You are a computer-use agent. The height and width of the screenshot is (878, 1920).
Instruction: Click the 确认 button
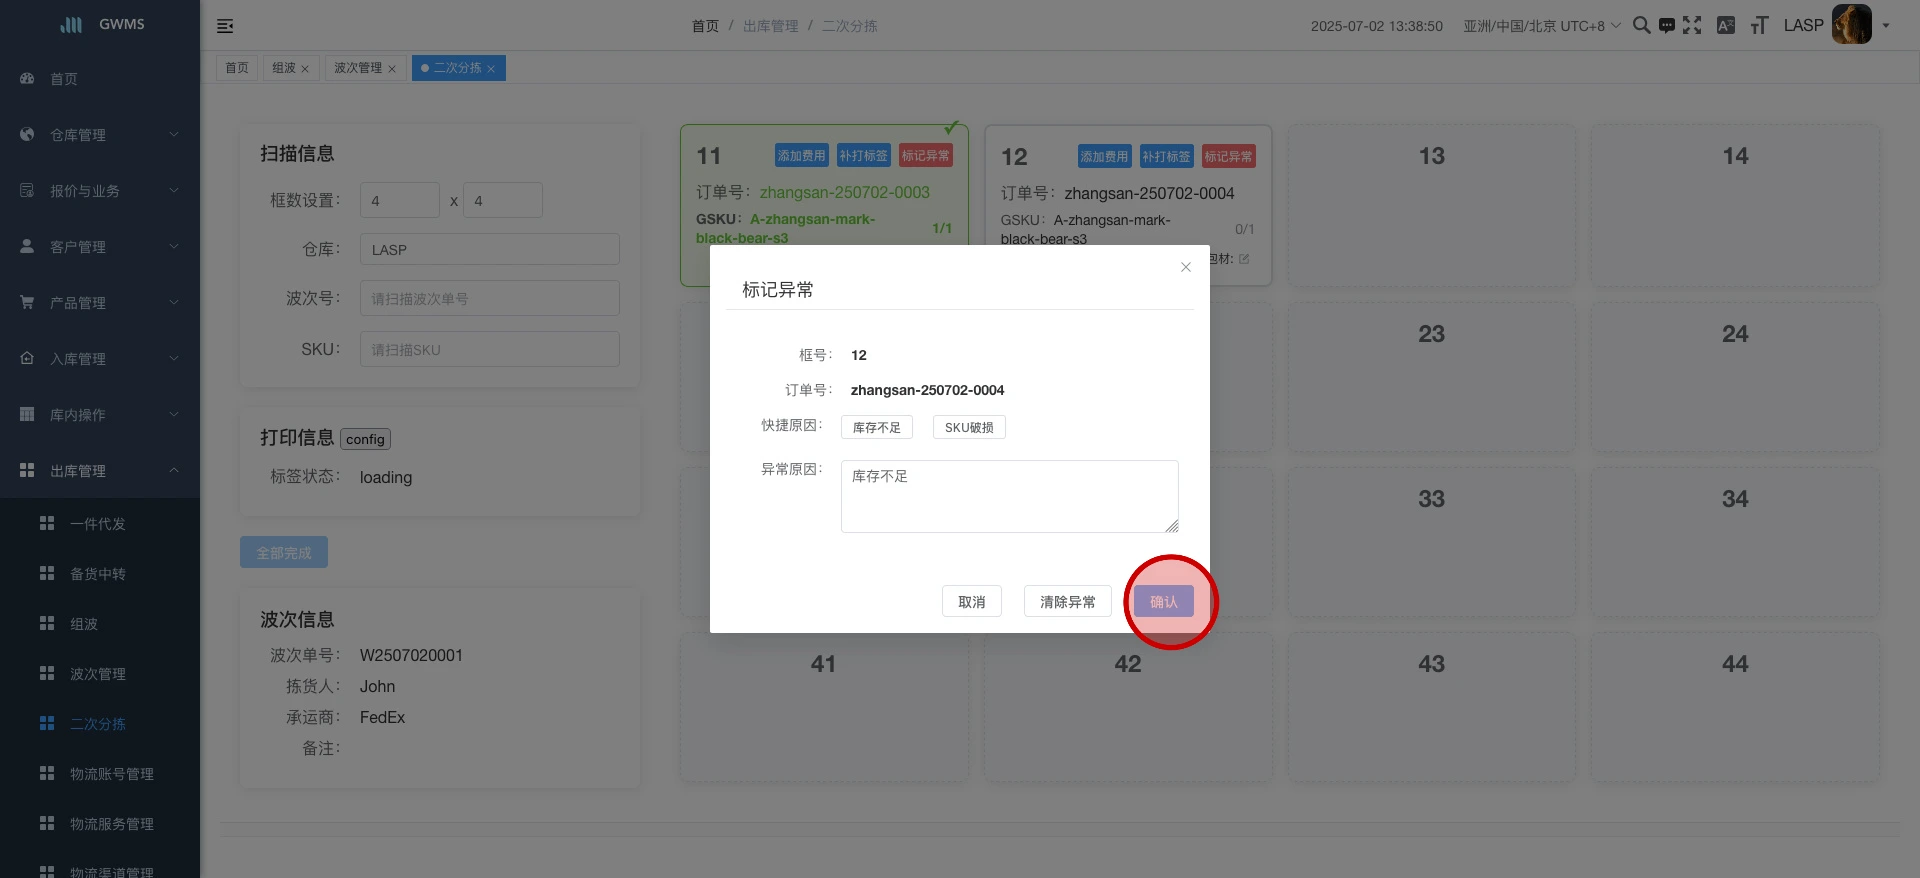pyautogui.click(x=1163, y=602)
